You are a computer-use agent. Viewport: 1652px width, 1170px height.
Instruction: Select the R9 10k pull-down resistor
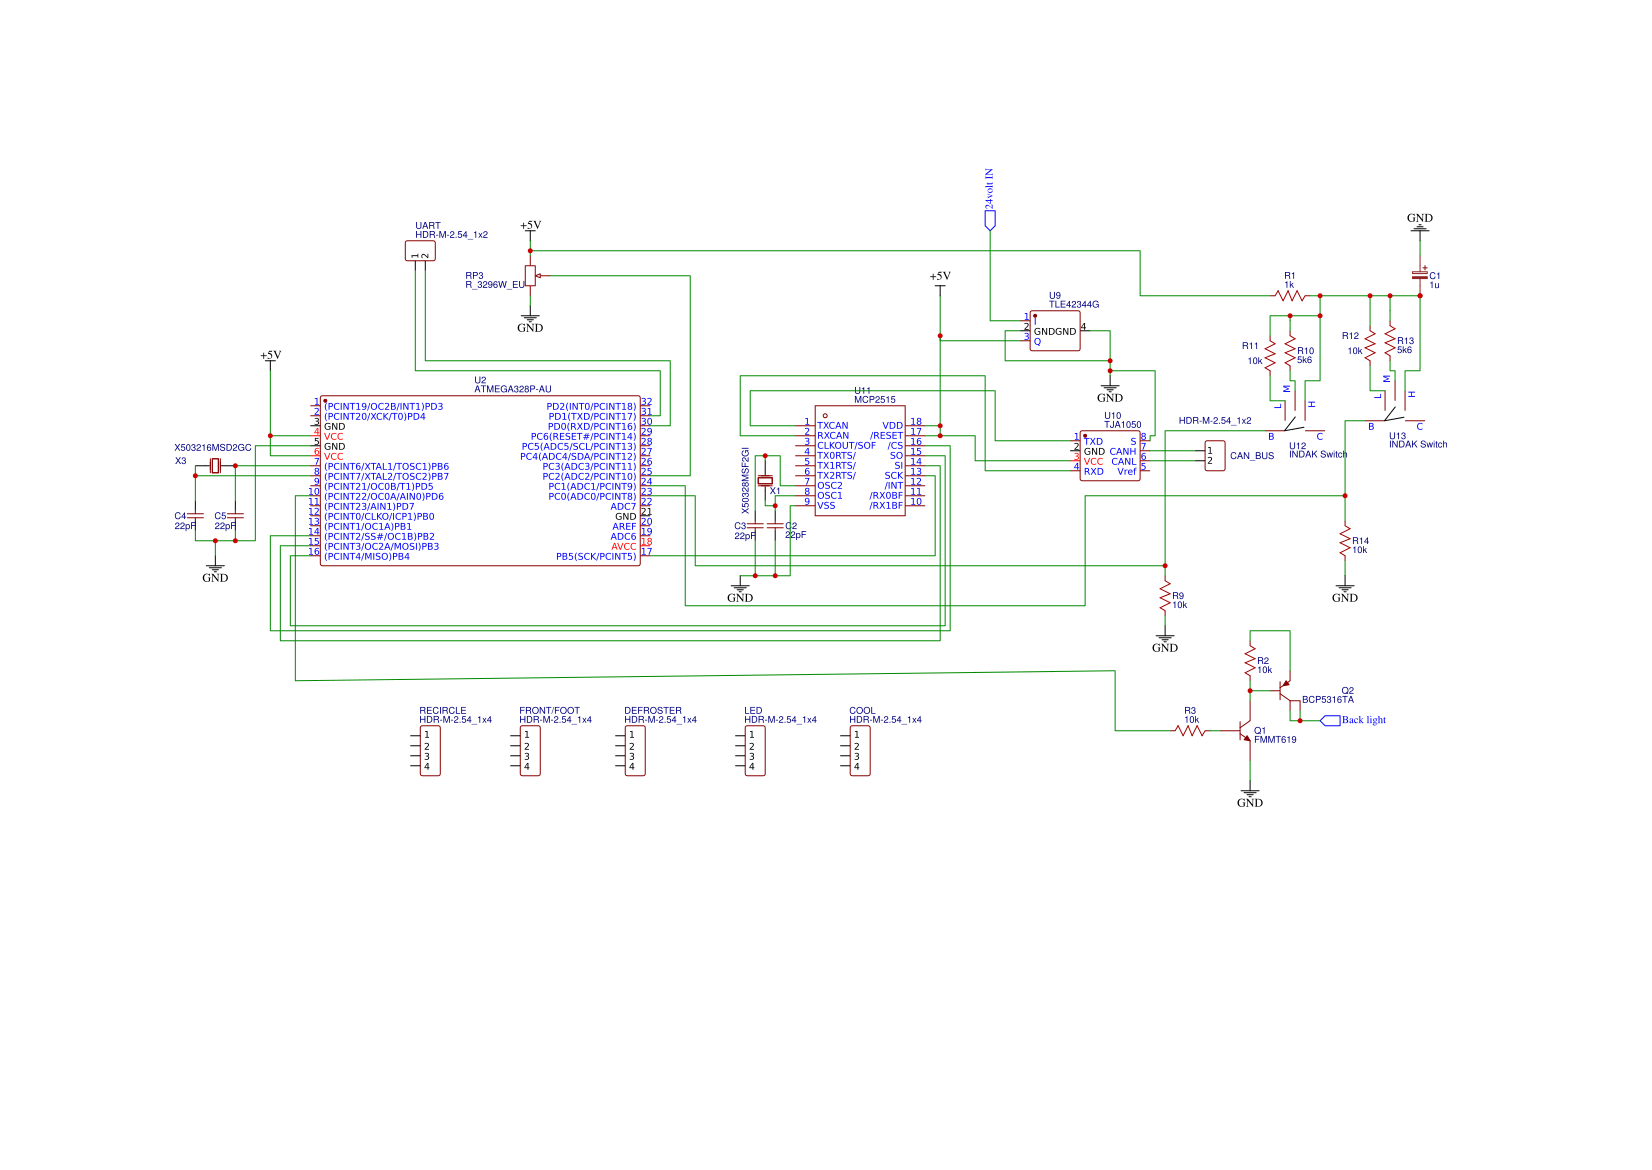click(1165, 596)
